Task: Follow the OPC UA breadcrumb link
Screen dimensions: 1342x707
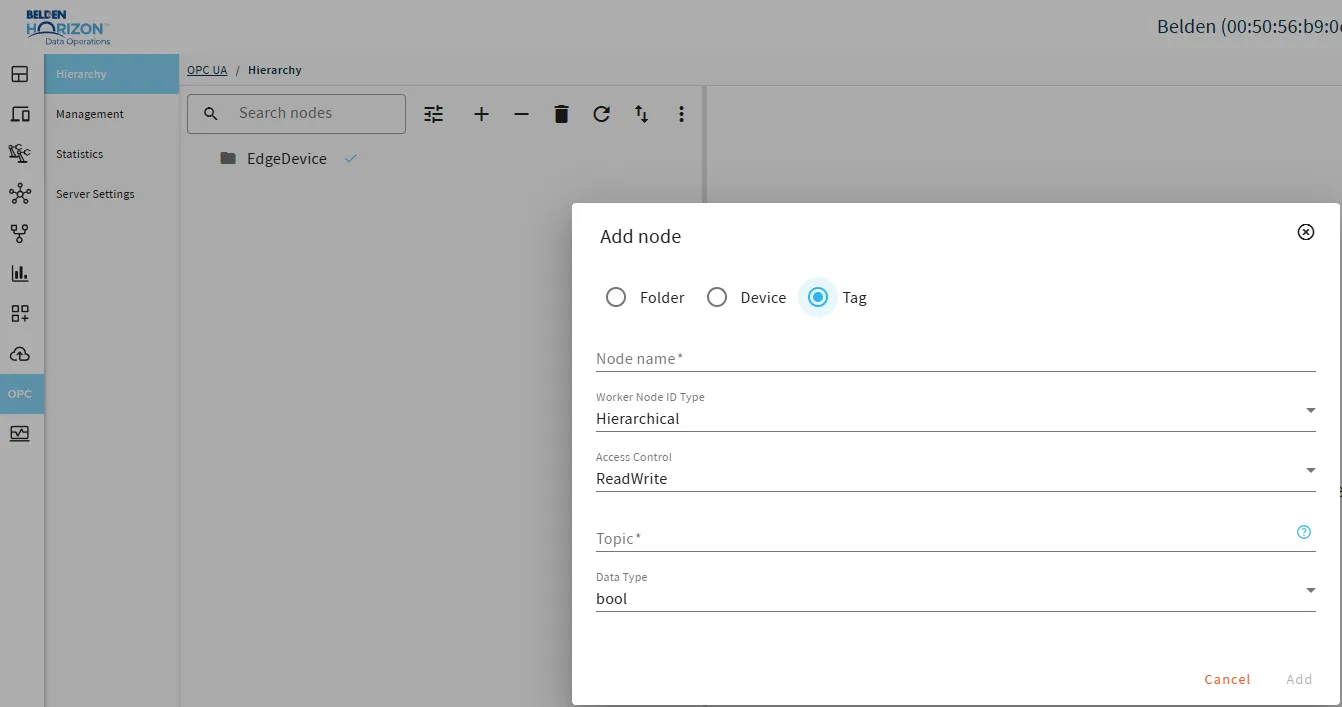Action: 207,70
